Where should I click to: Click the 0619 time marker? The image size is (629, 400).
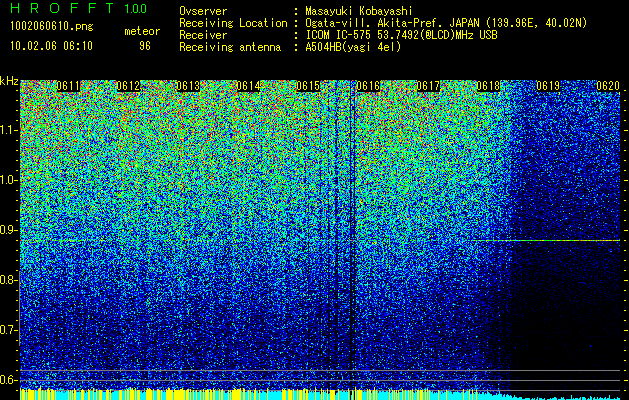(548, 86)
